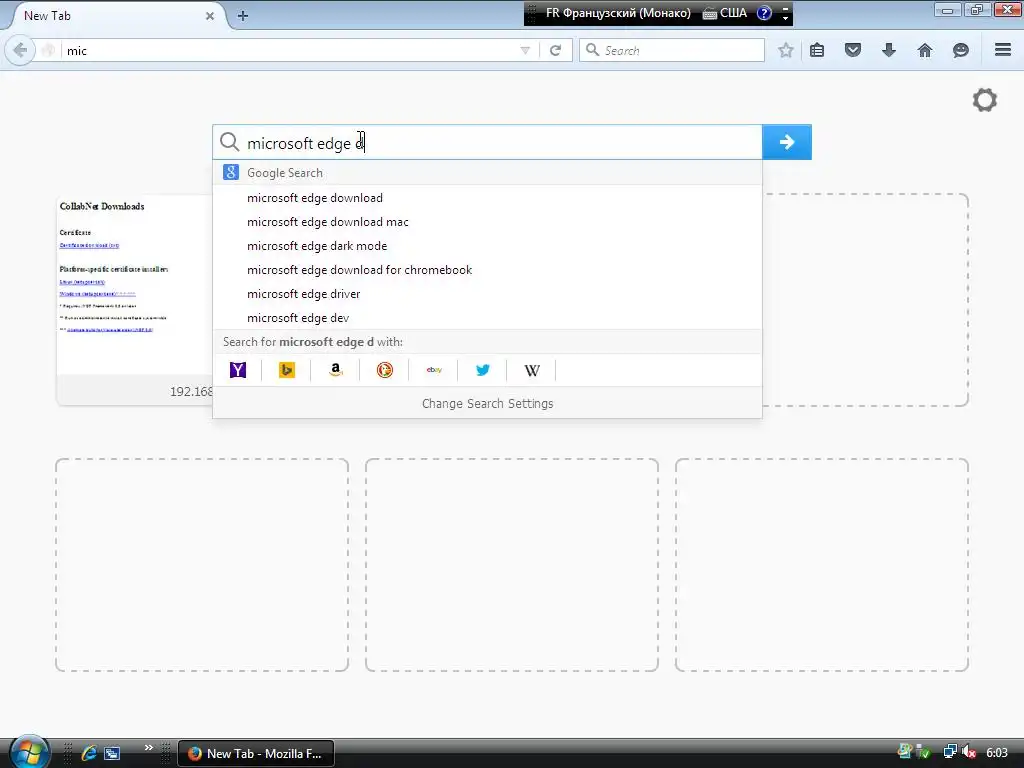Open the Windows Start orb
The width and height of the screenshot is (1024, 768).
click(29, 752)
